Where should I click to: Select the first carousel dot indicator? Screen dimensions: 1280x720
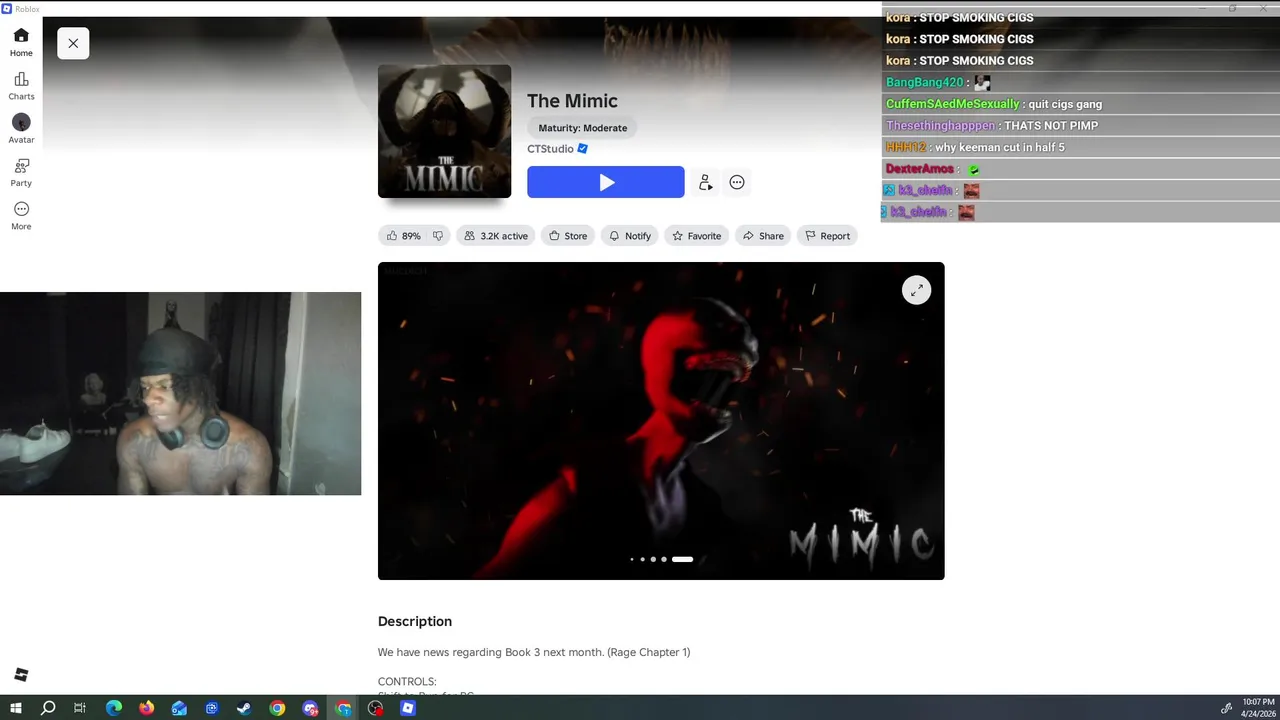(x=632, y=559)
